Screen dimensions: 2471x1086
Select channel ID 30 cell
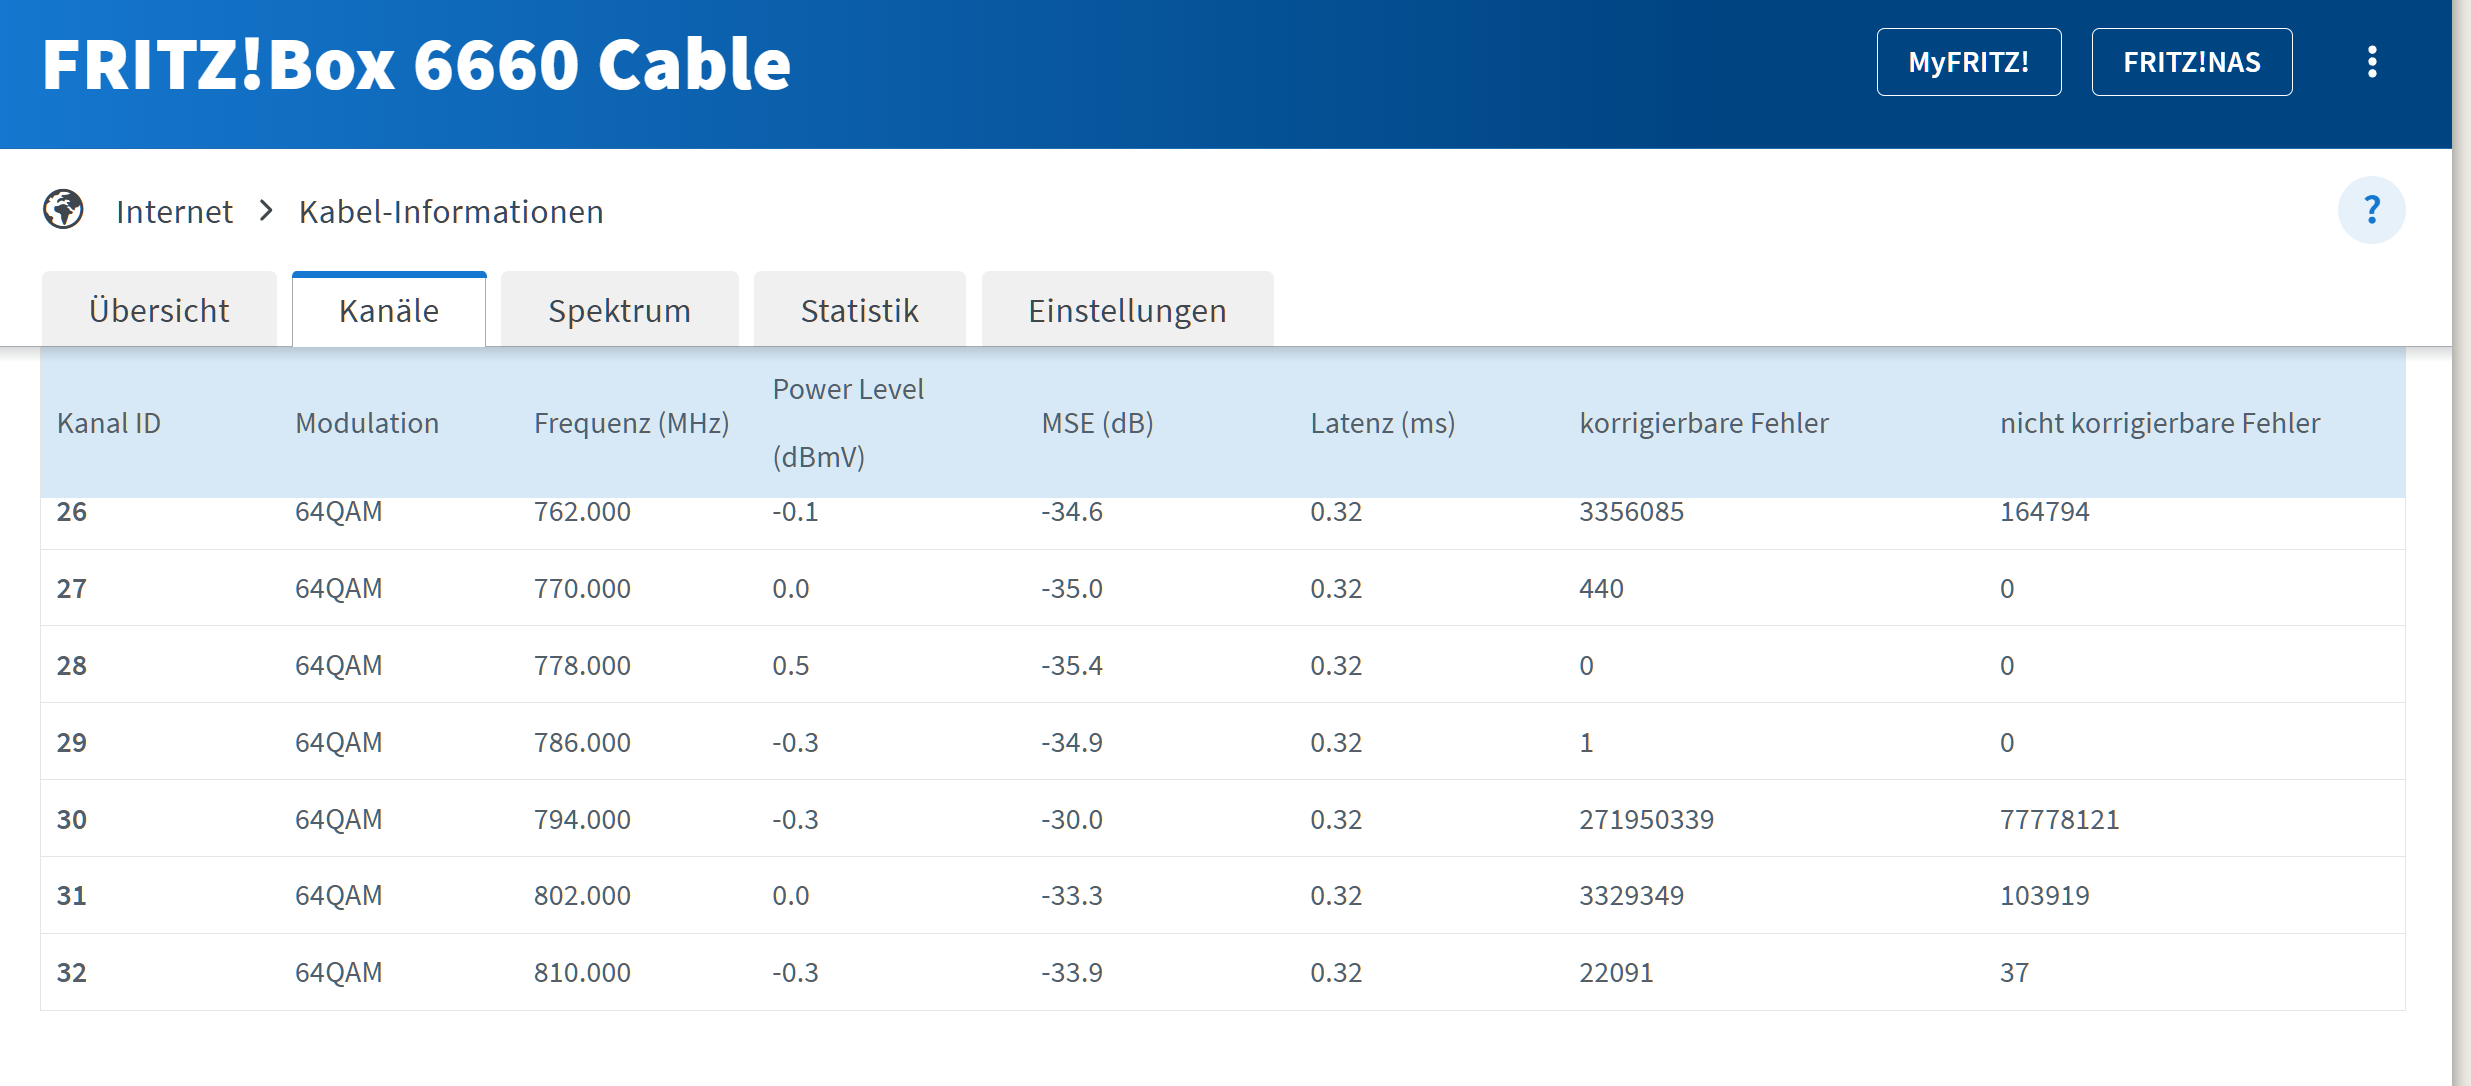(72, 819)
